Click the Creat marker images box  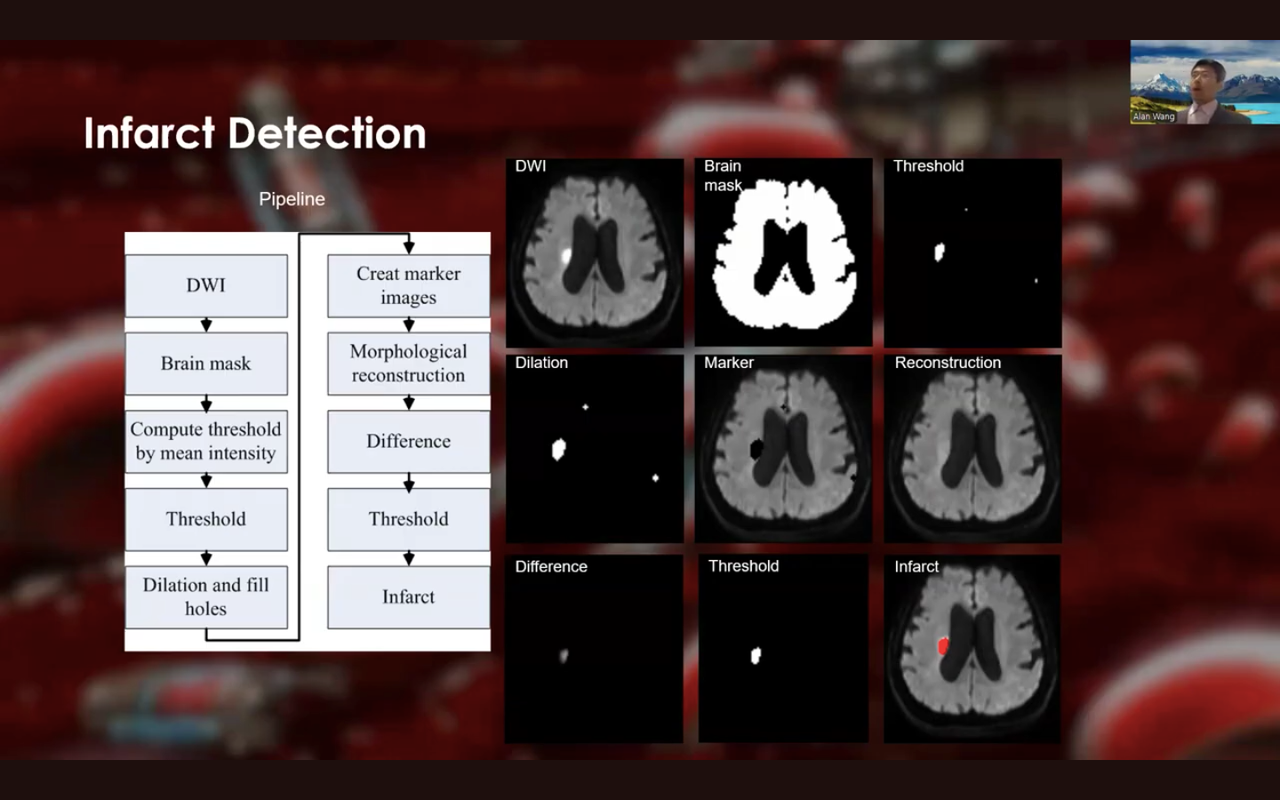pyautogui.click(x=408, y=285)
